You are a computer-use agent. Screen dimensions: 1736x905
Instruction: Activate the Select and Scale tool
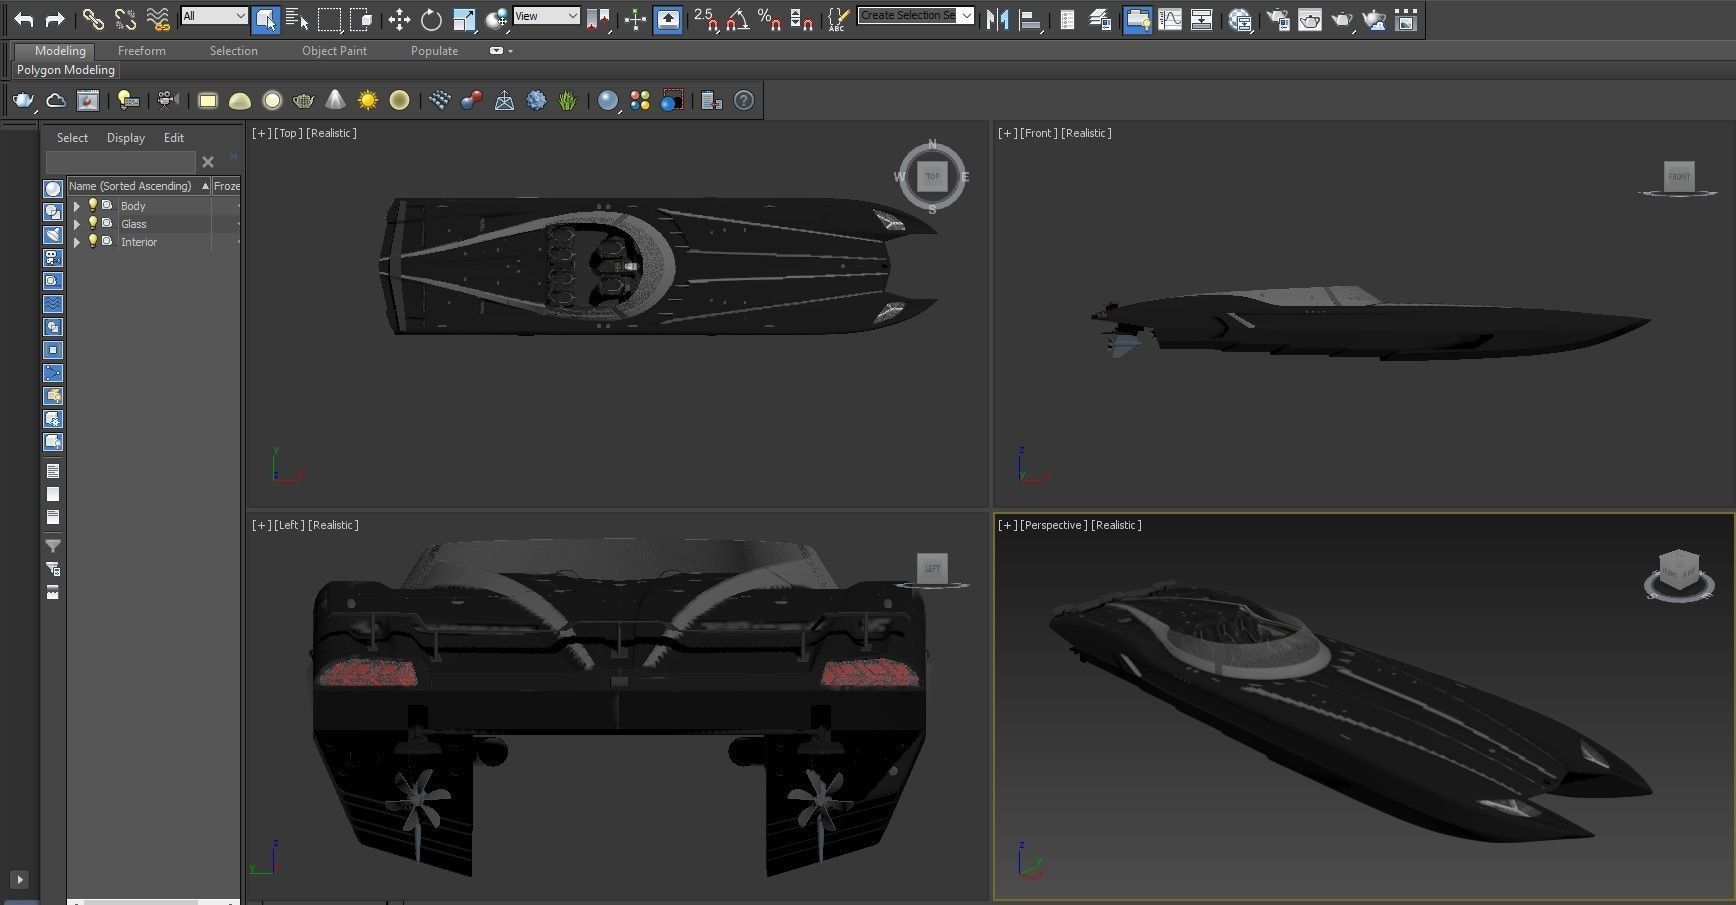tap(464, 19)
